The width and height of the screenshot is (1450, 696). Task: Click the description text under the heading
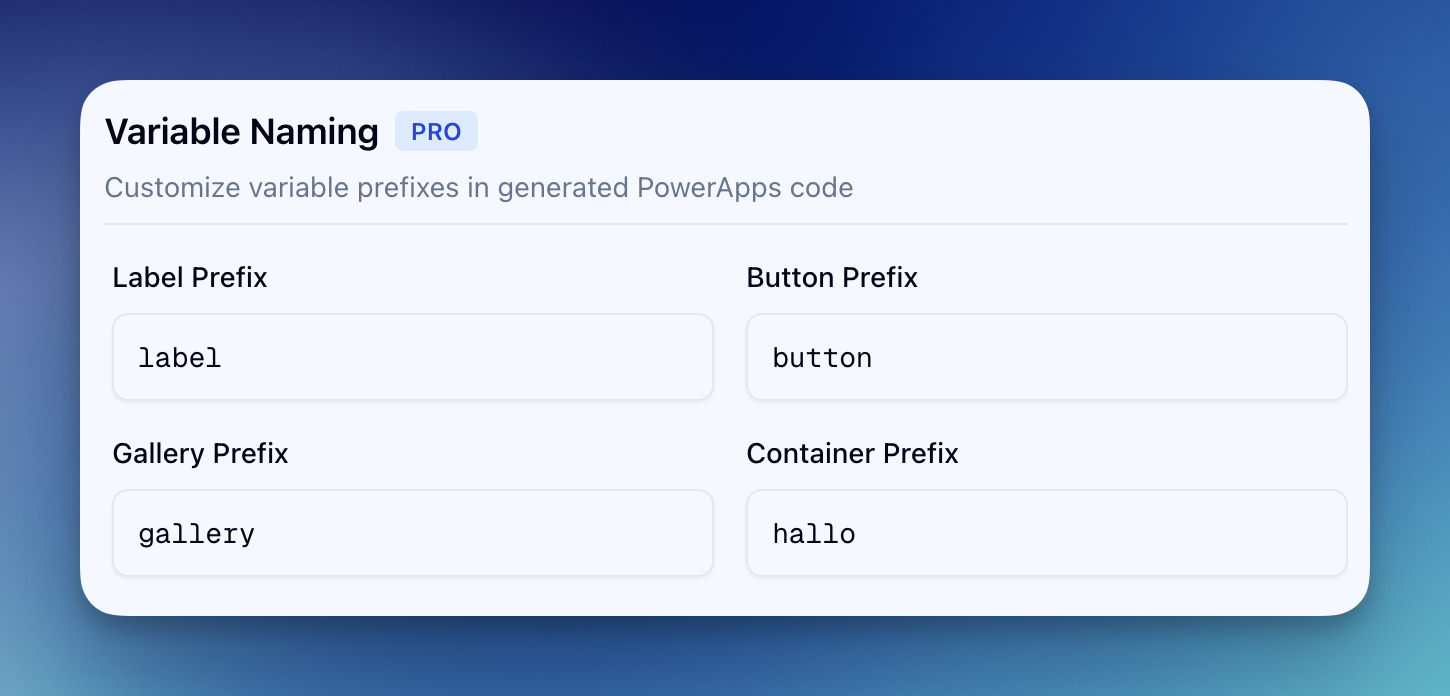tap(478, 188)
